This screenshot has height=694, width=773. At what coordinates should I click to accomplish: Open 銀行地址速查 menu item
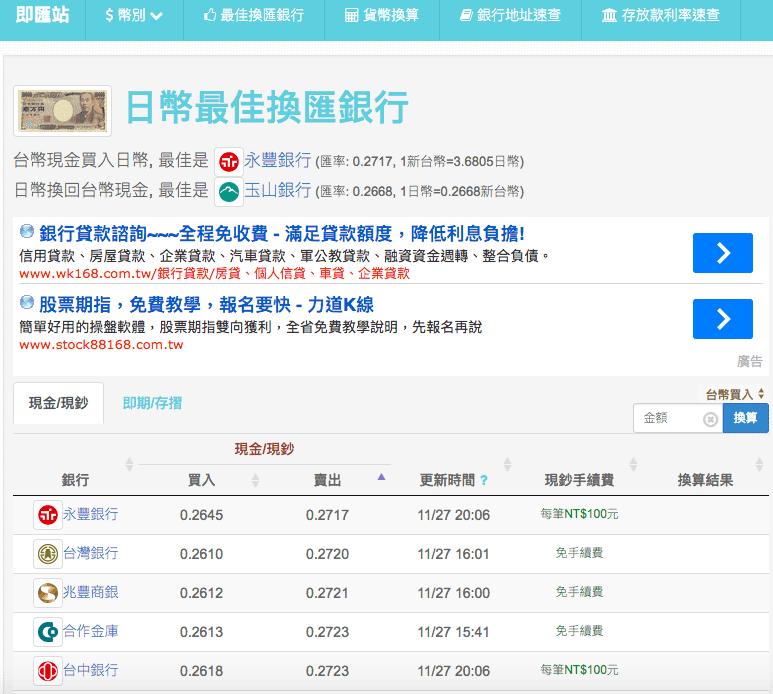[510, 15]
